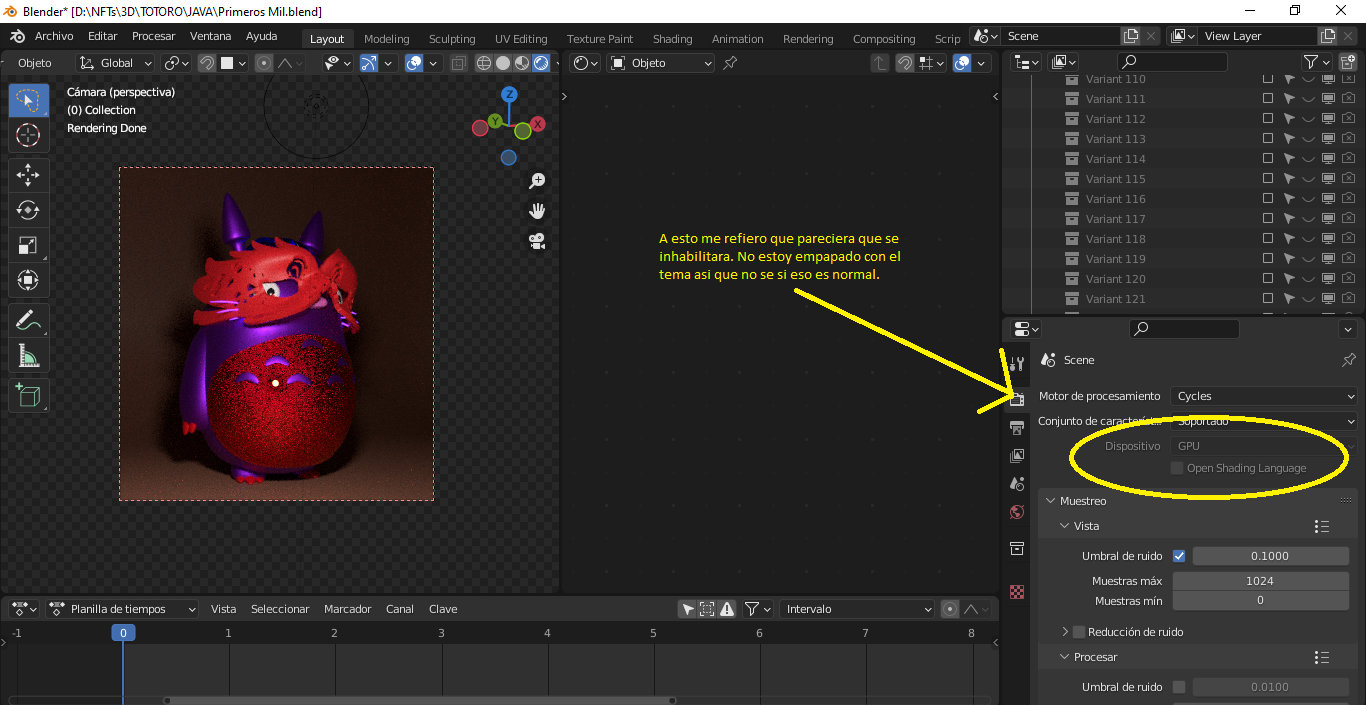Switch viewport to rendered shading

coord(541,63)
